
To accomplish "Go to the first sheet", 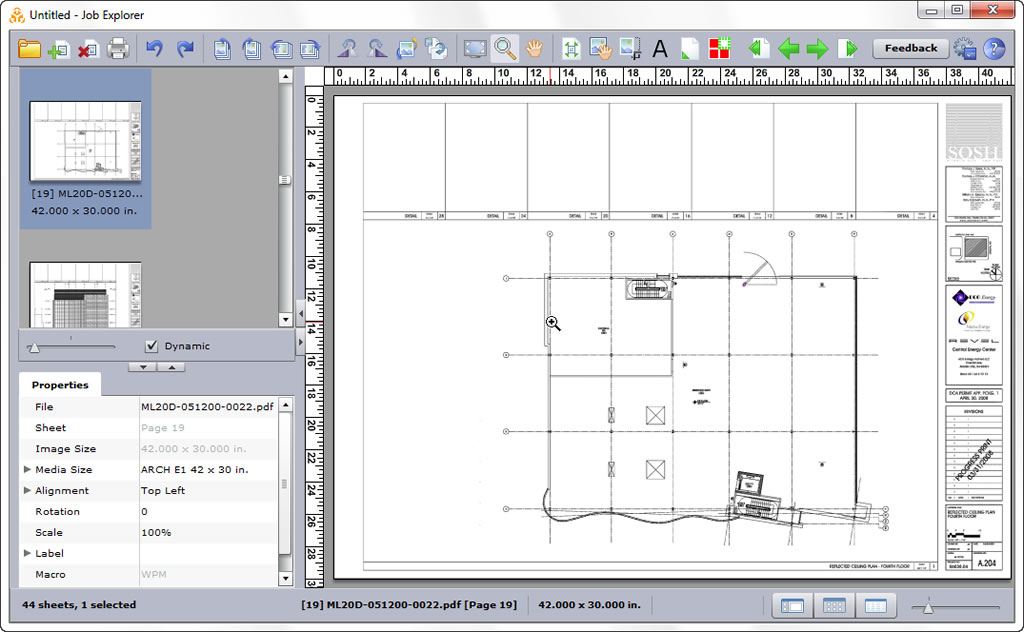I will click(x=758, y=49).
